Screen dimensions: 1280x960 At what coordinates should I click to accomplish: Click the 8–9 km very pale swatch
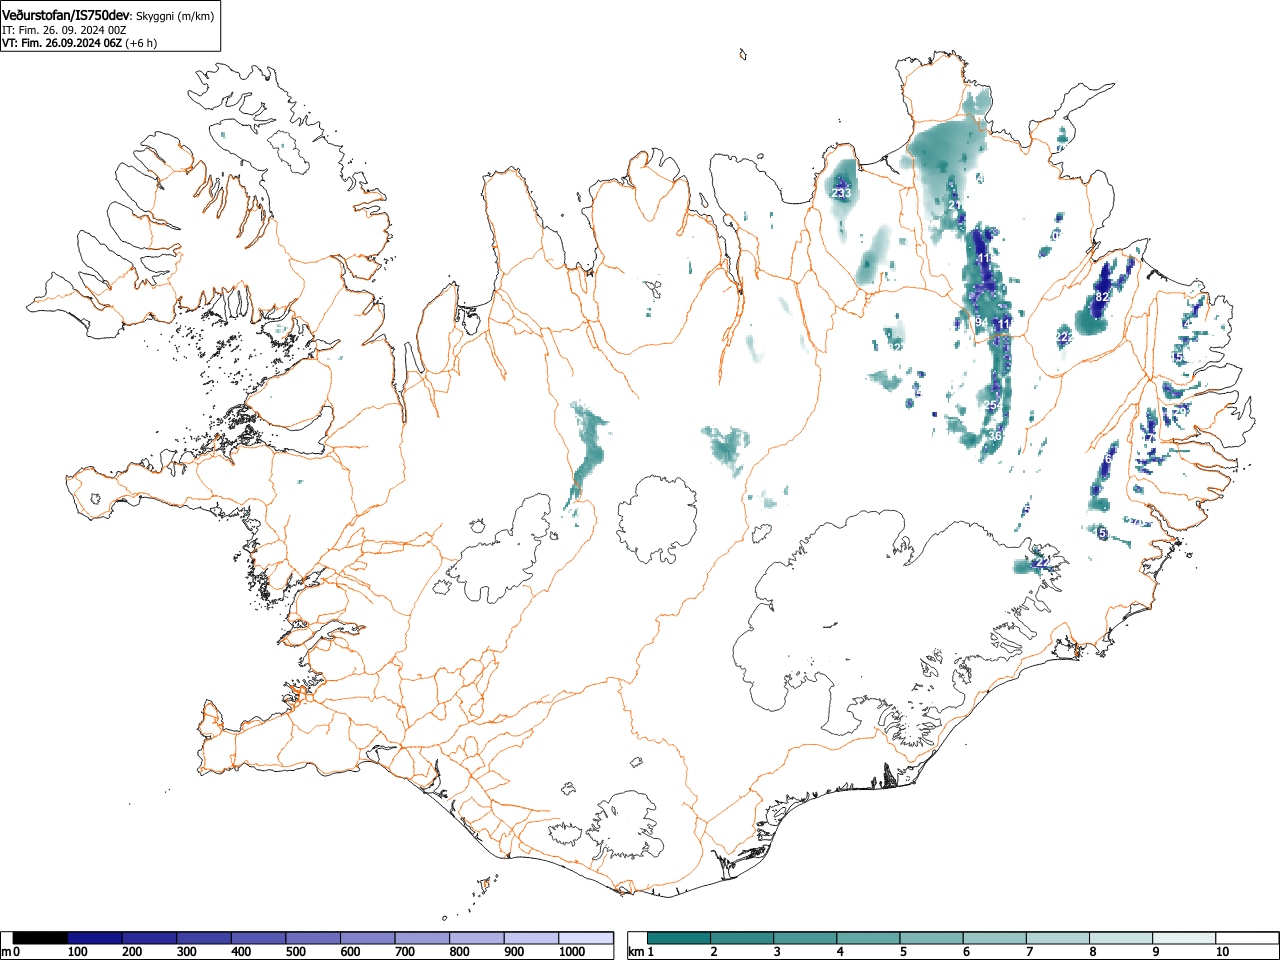[x=1121, y=938]
